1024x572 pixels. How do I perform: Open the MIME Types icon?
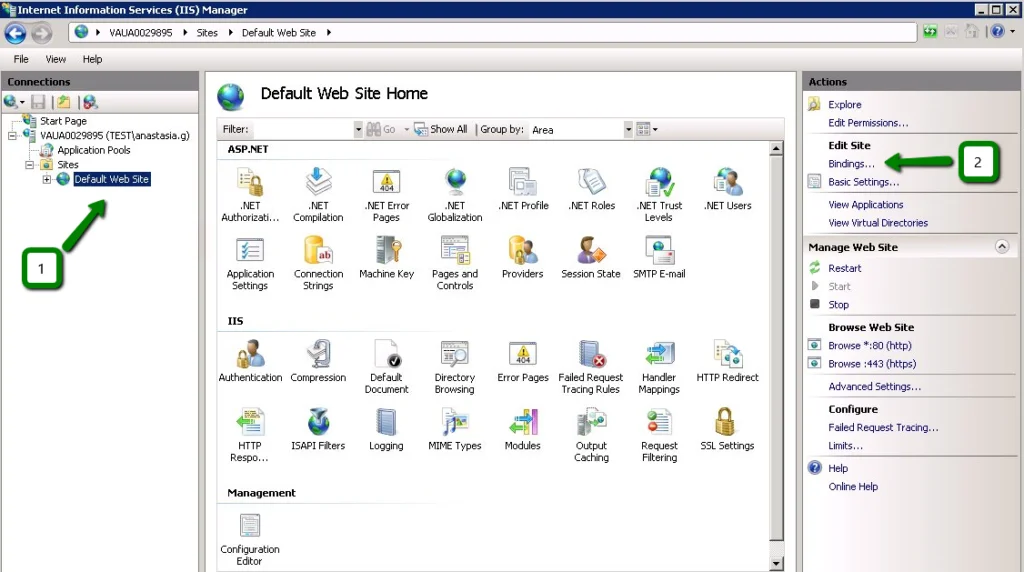point(454,424)
